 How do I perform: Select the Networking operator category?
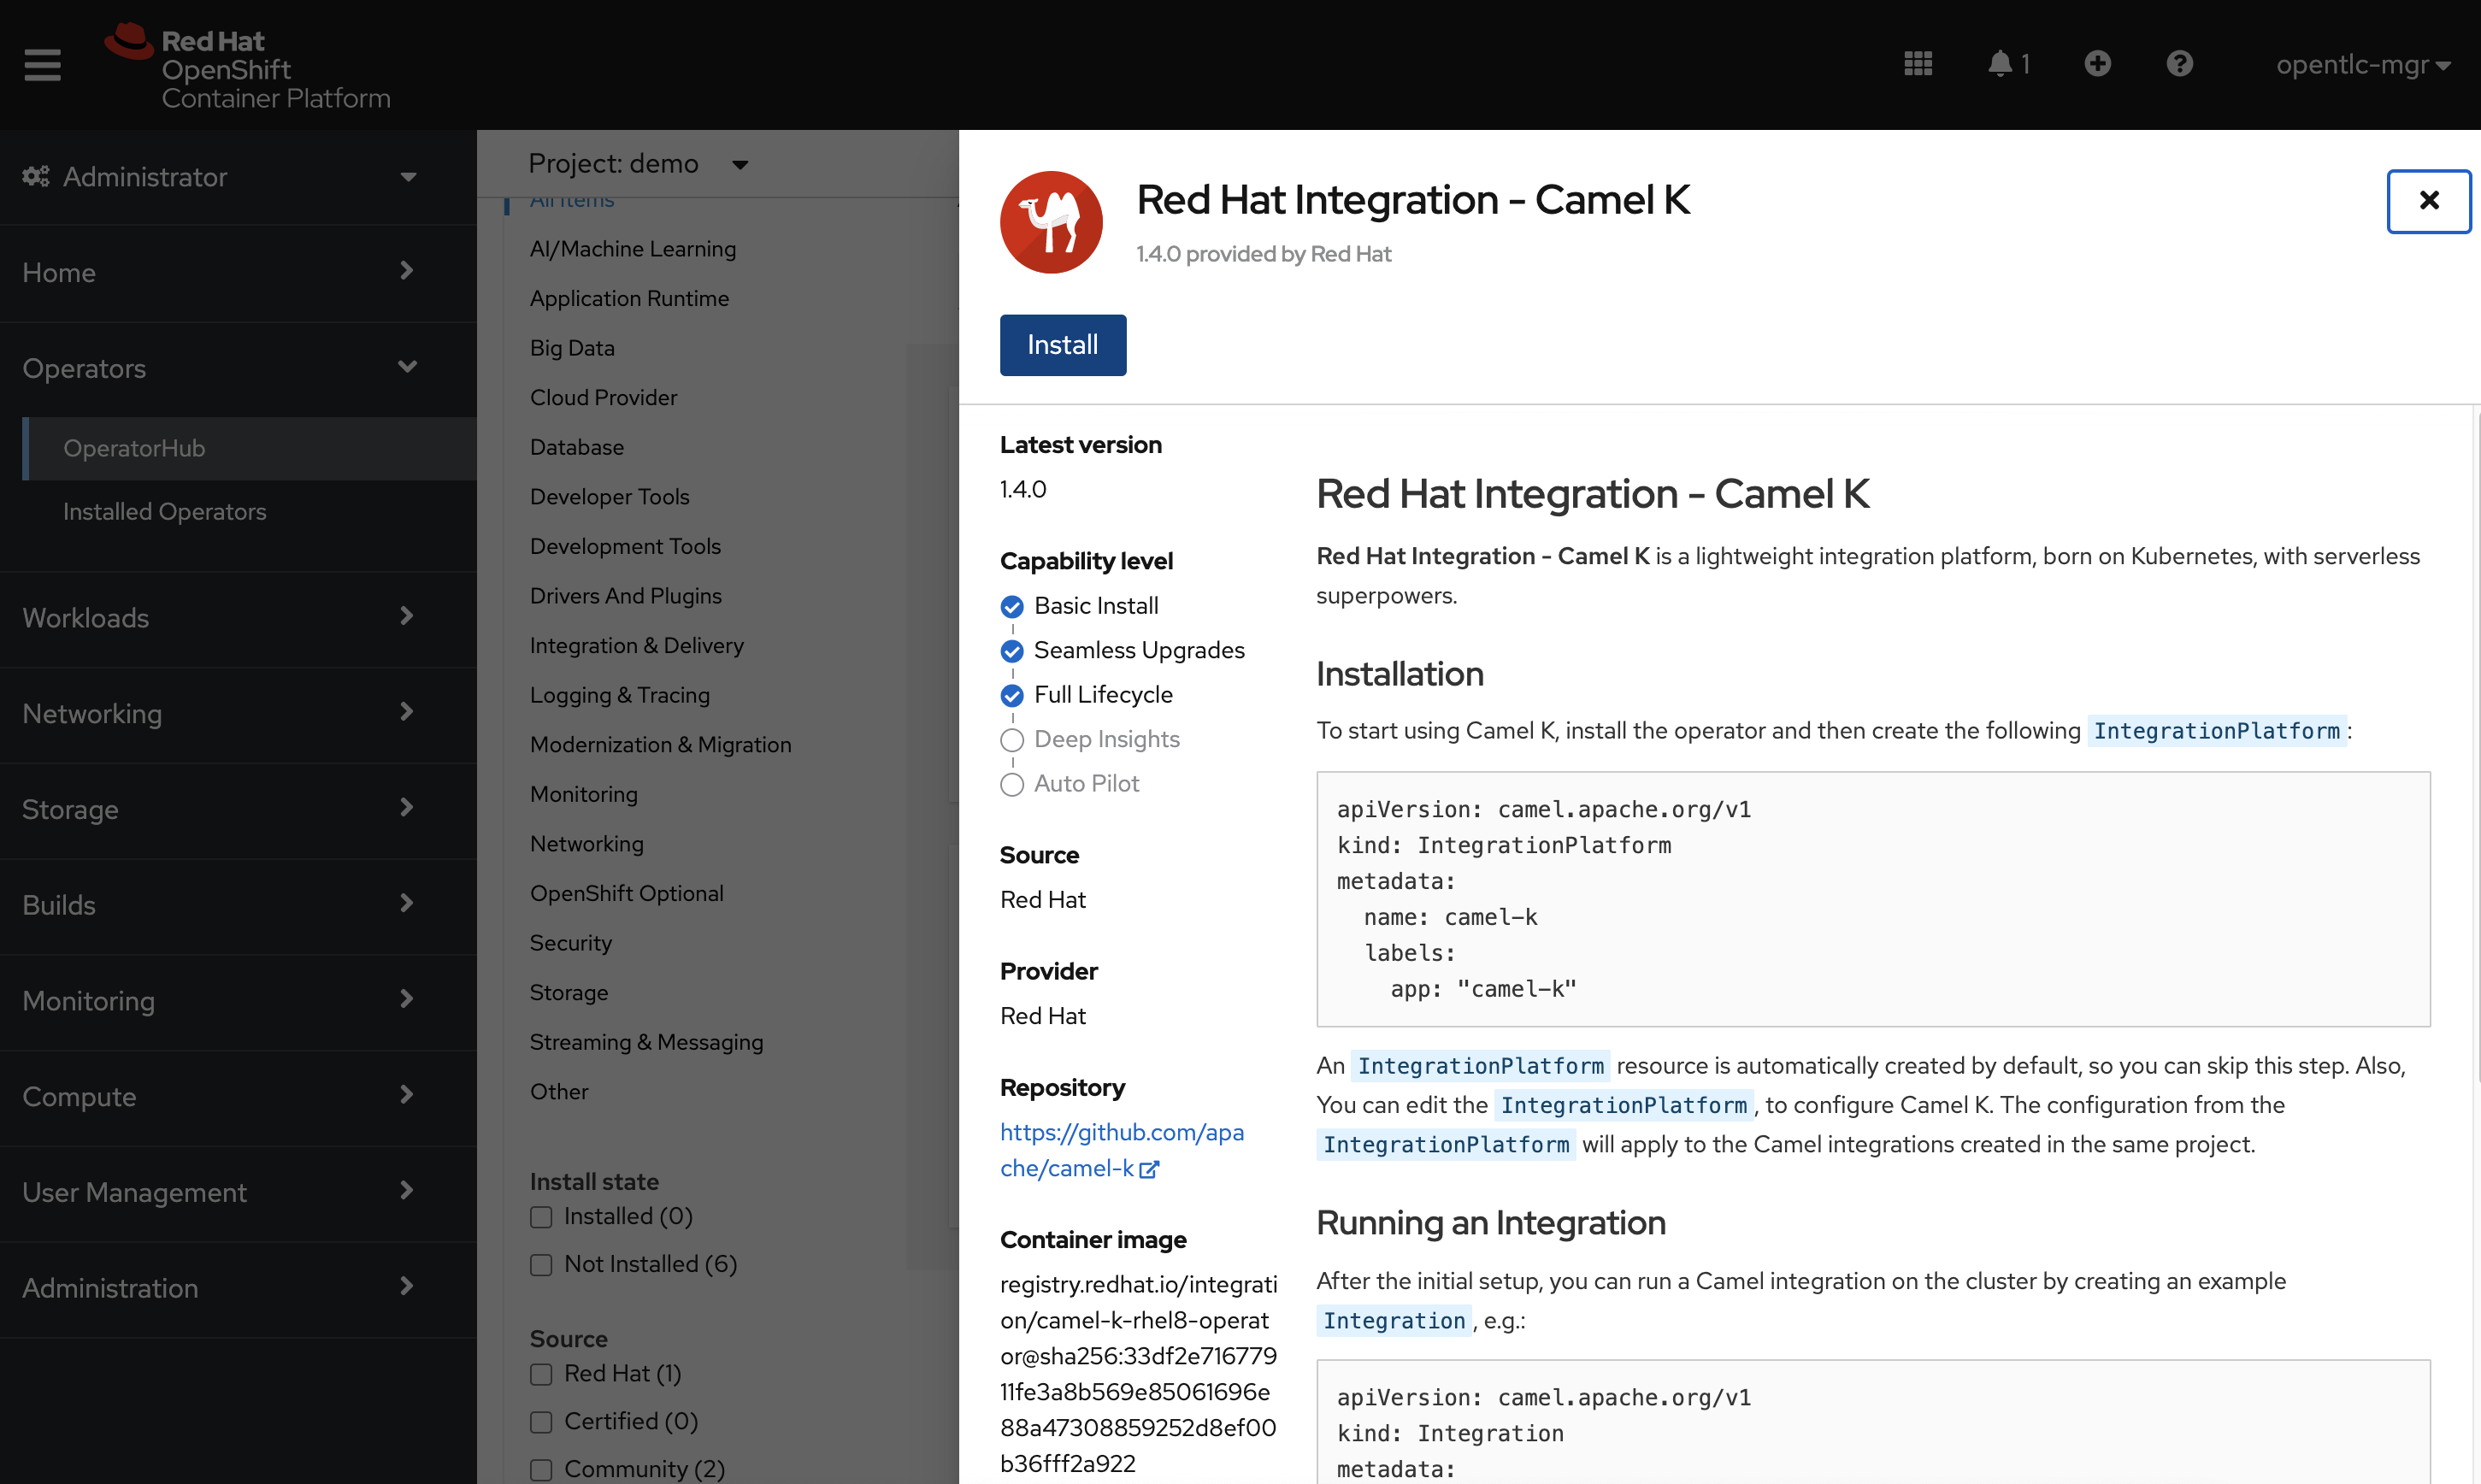click(x=587, y=844)
